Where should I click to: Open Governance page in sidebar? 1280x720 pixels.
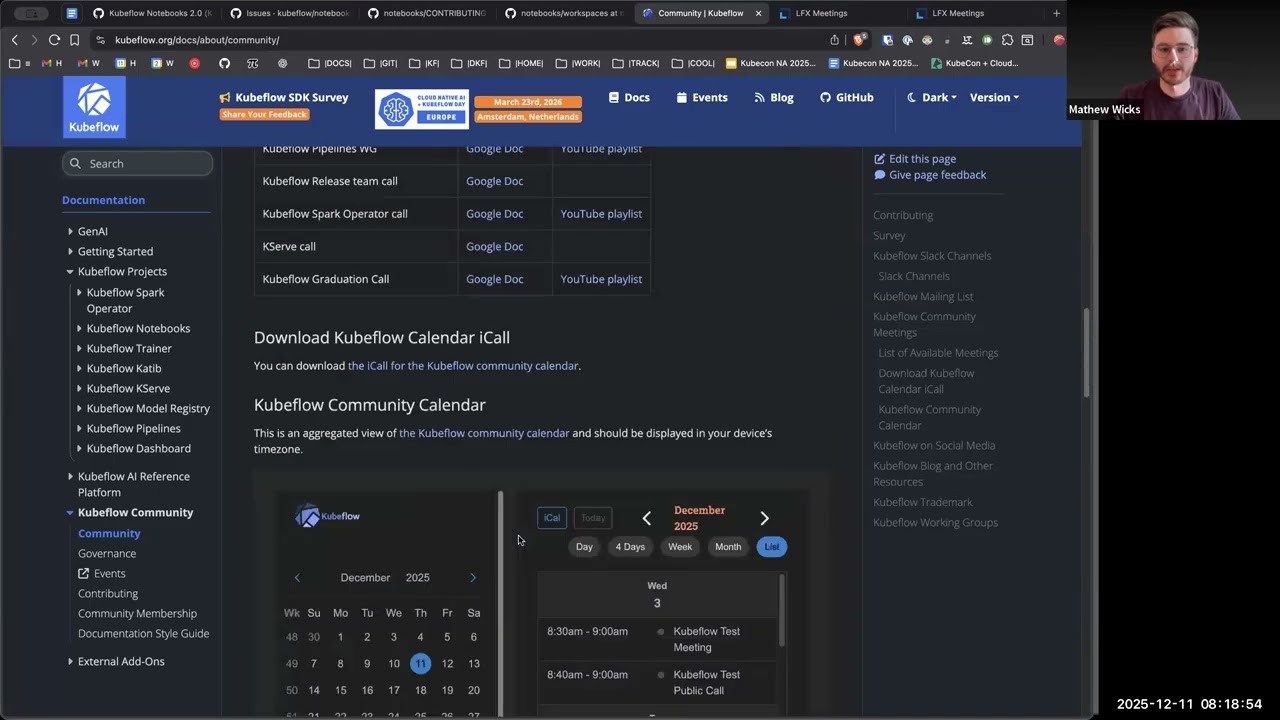coord(107,553)
